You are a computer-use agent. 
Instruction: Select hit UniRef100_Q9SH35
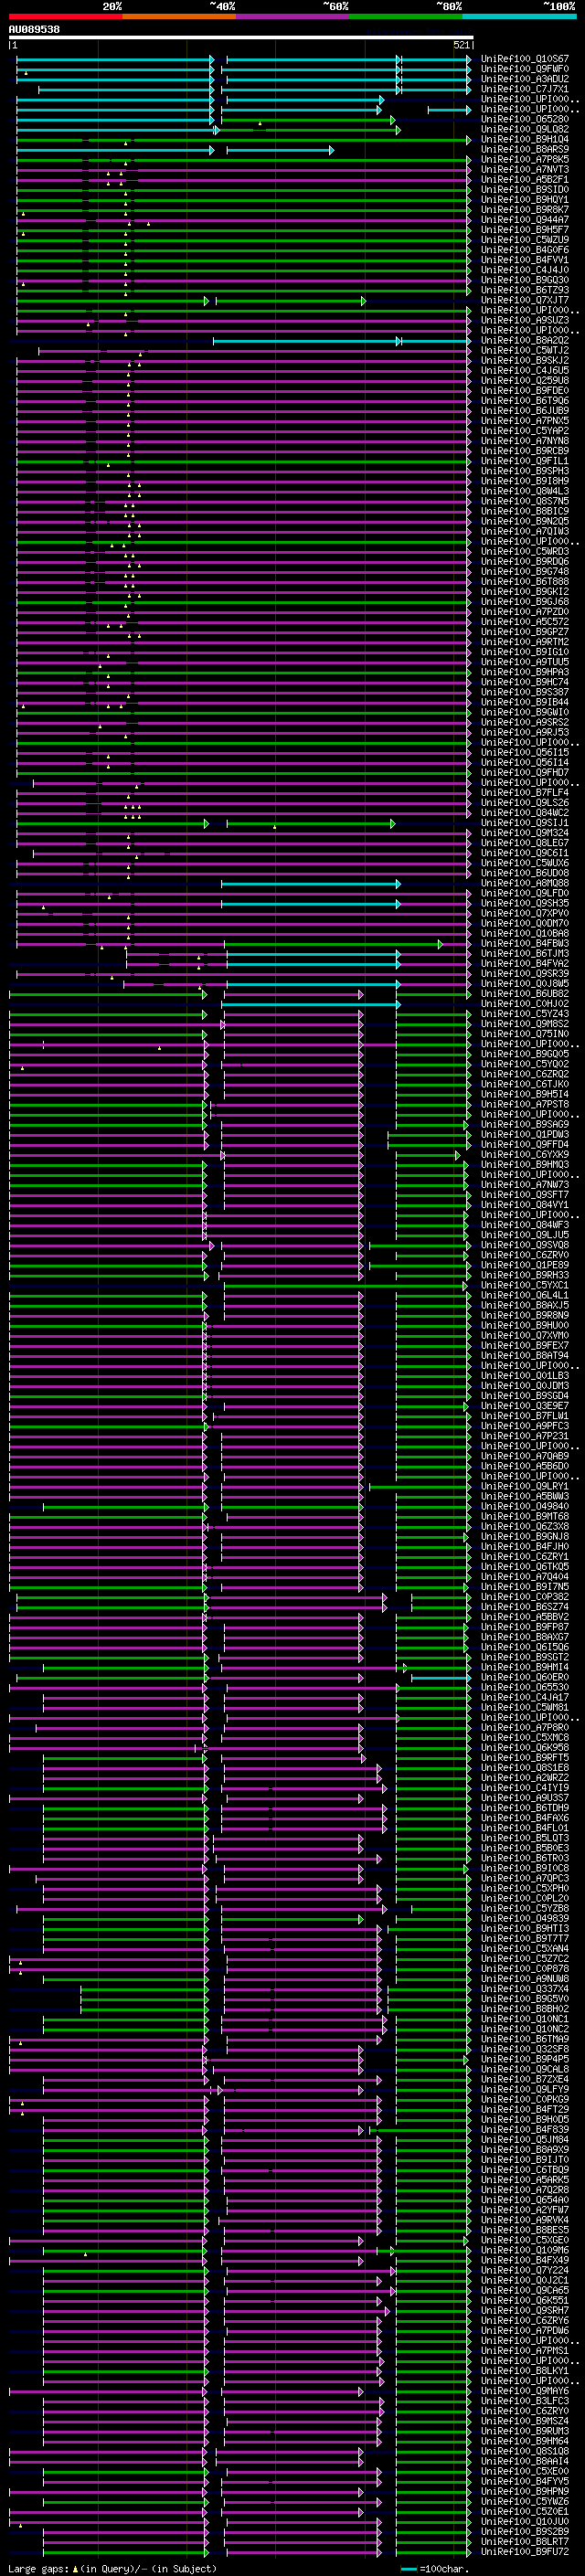[x=525, y=903]
